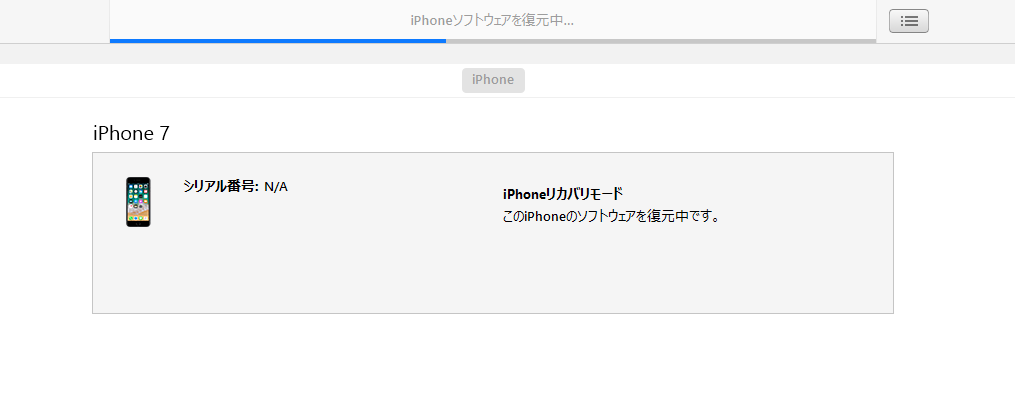
Task: Click the シリアル番号 label
Action: coord(221,186)
